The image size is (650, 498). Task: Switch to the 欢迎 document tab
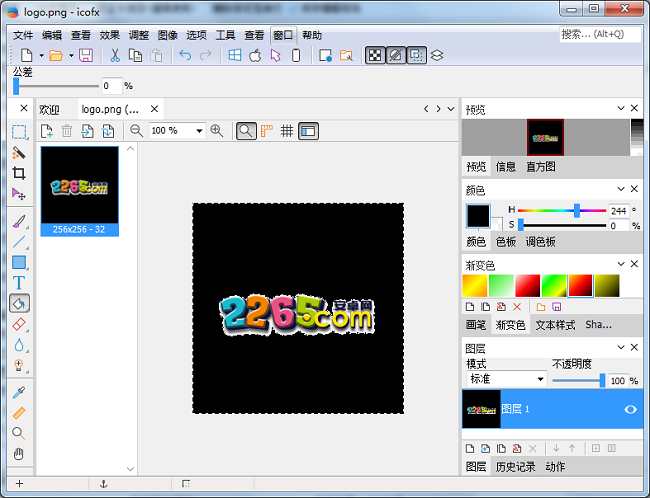(49, 109)
